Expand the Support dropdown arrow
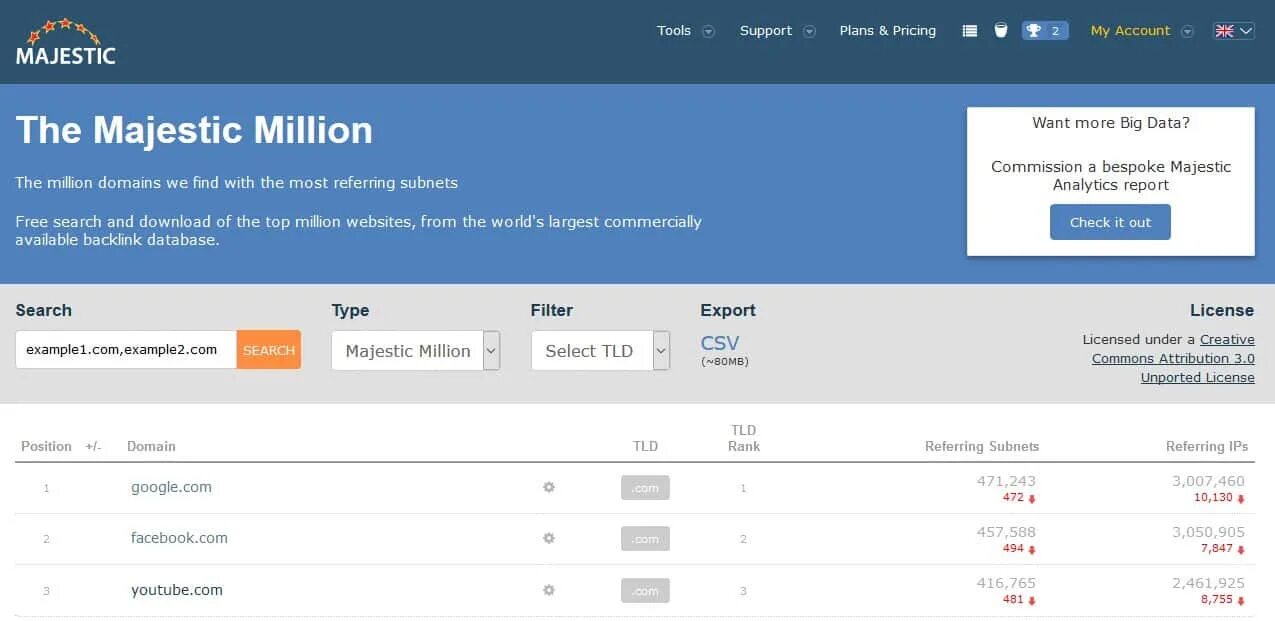 click(x=810, y=31)
